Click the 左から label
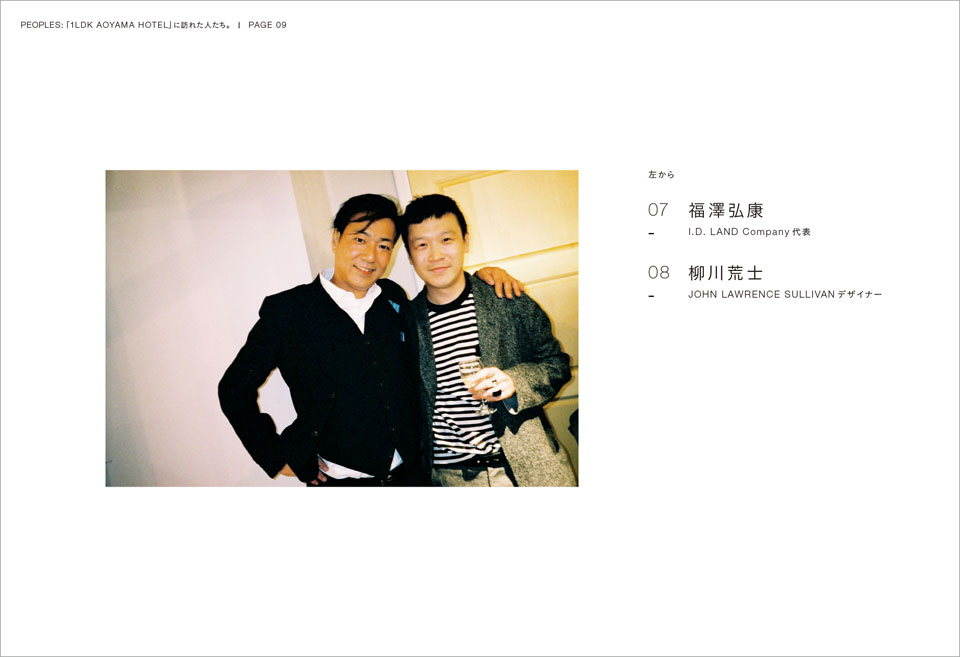 (661, 175)
